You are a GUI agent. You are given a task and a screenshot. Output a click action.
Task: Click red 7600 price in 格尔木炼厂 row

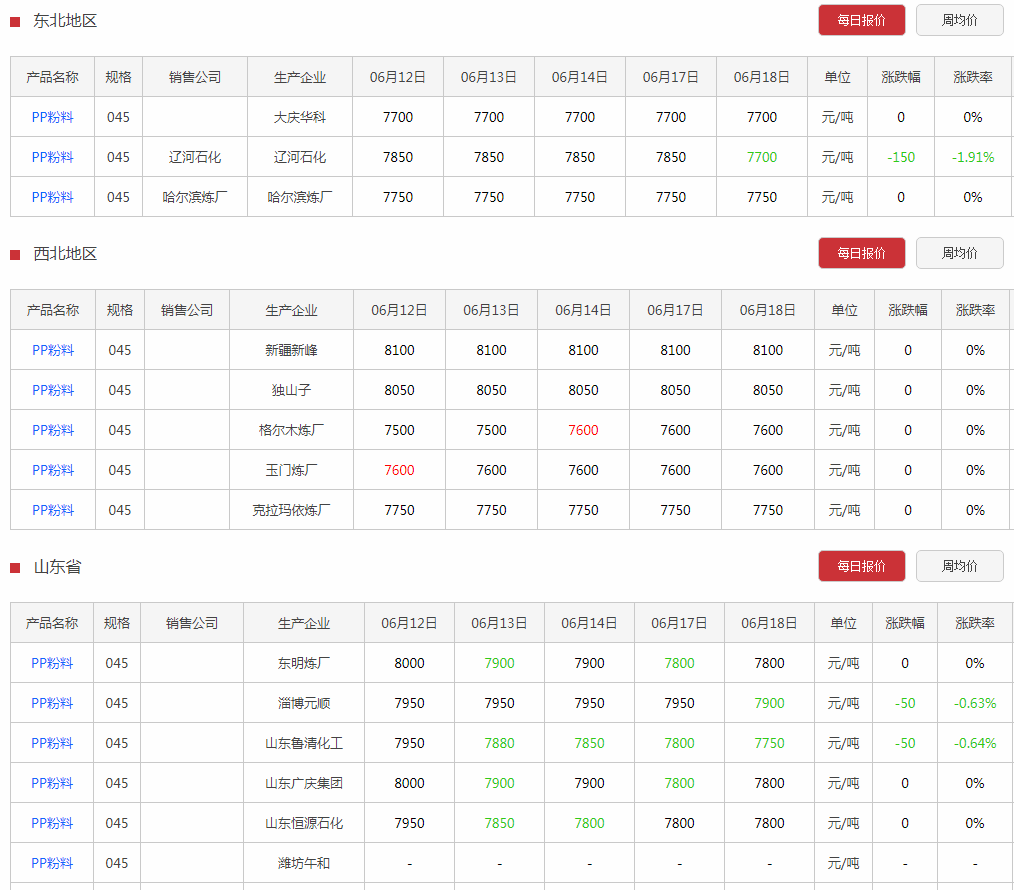[x=583, y=430]
